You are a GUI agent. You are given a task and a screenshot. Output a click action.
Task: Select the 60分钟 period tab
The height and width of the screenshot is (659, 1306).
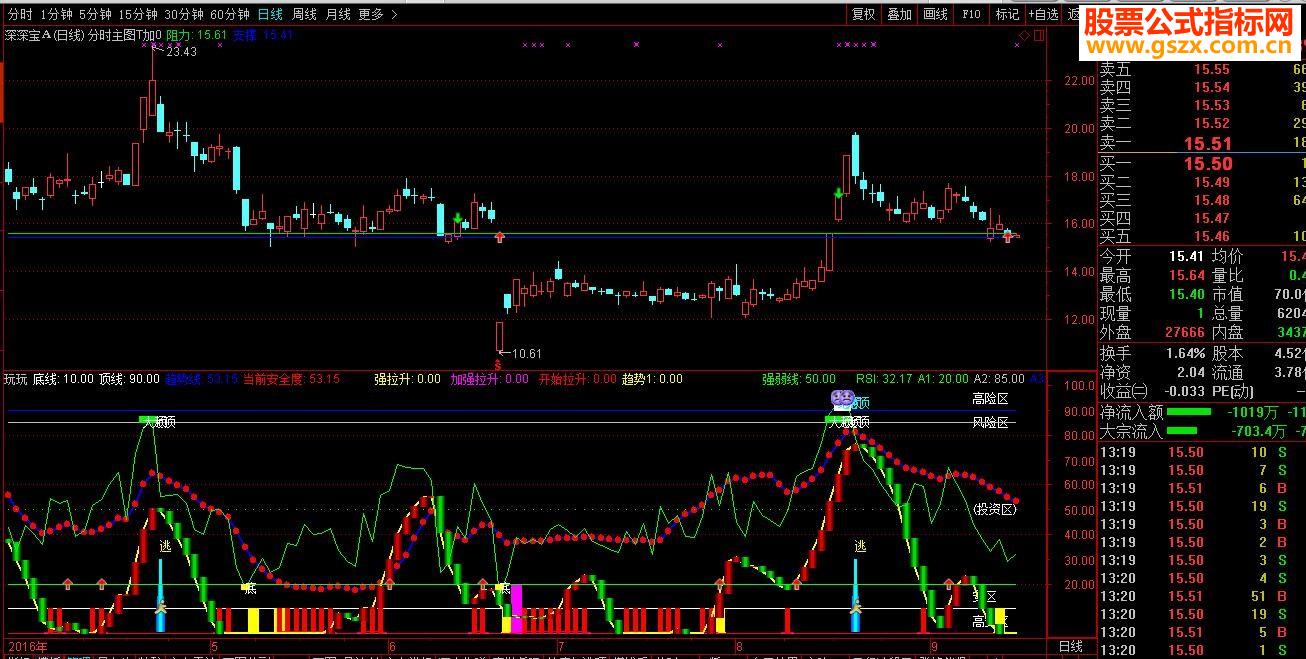[230, 14]
